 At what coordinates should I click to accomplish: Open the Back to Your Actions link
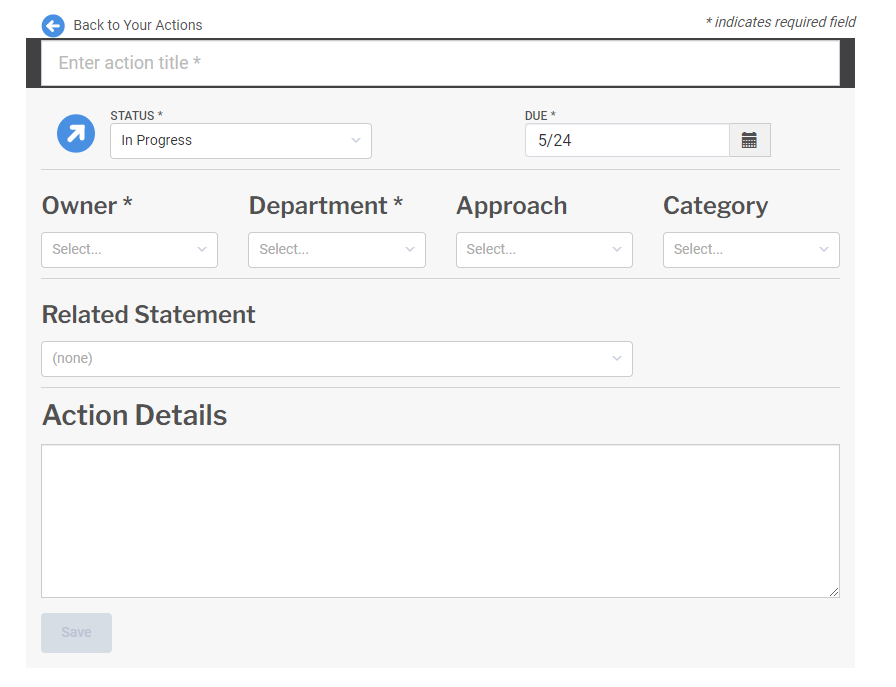tap(136, 25)
